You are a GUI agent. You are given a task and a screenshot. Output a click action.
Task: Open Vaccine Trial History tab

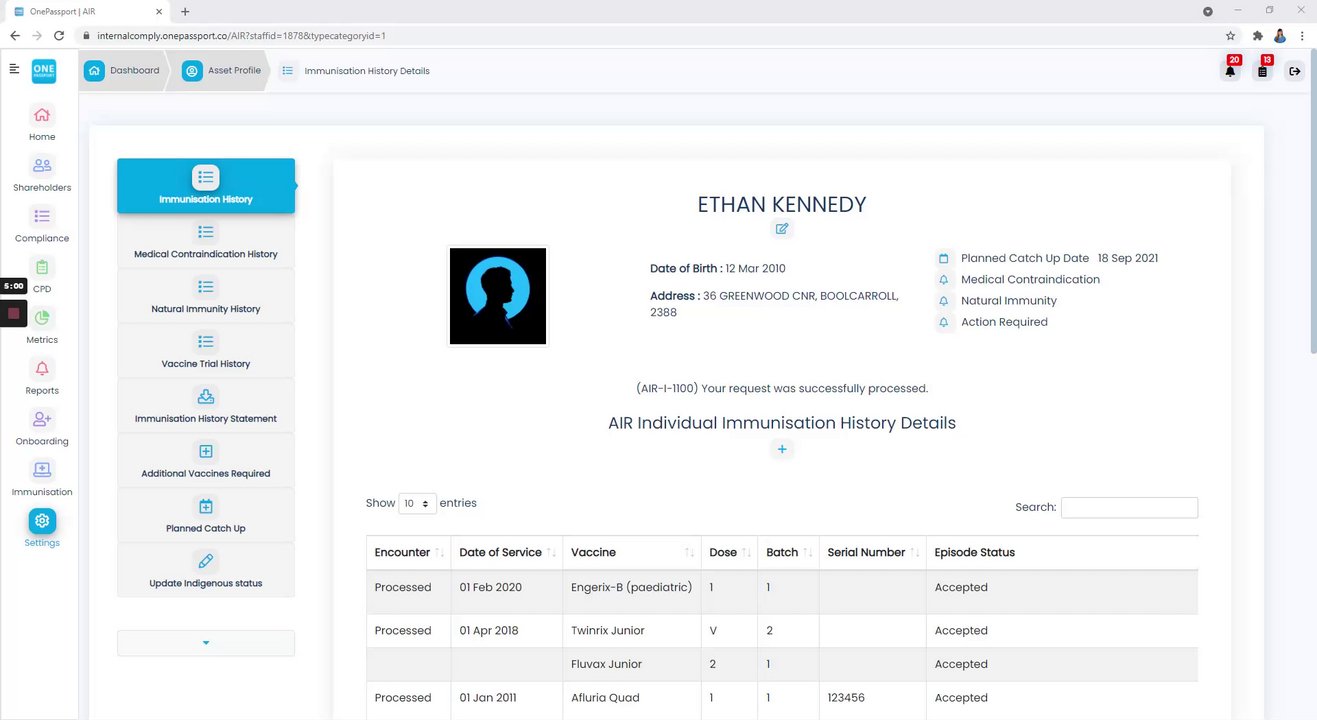[x=206, y=351]
